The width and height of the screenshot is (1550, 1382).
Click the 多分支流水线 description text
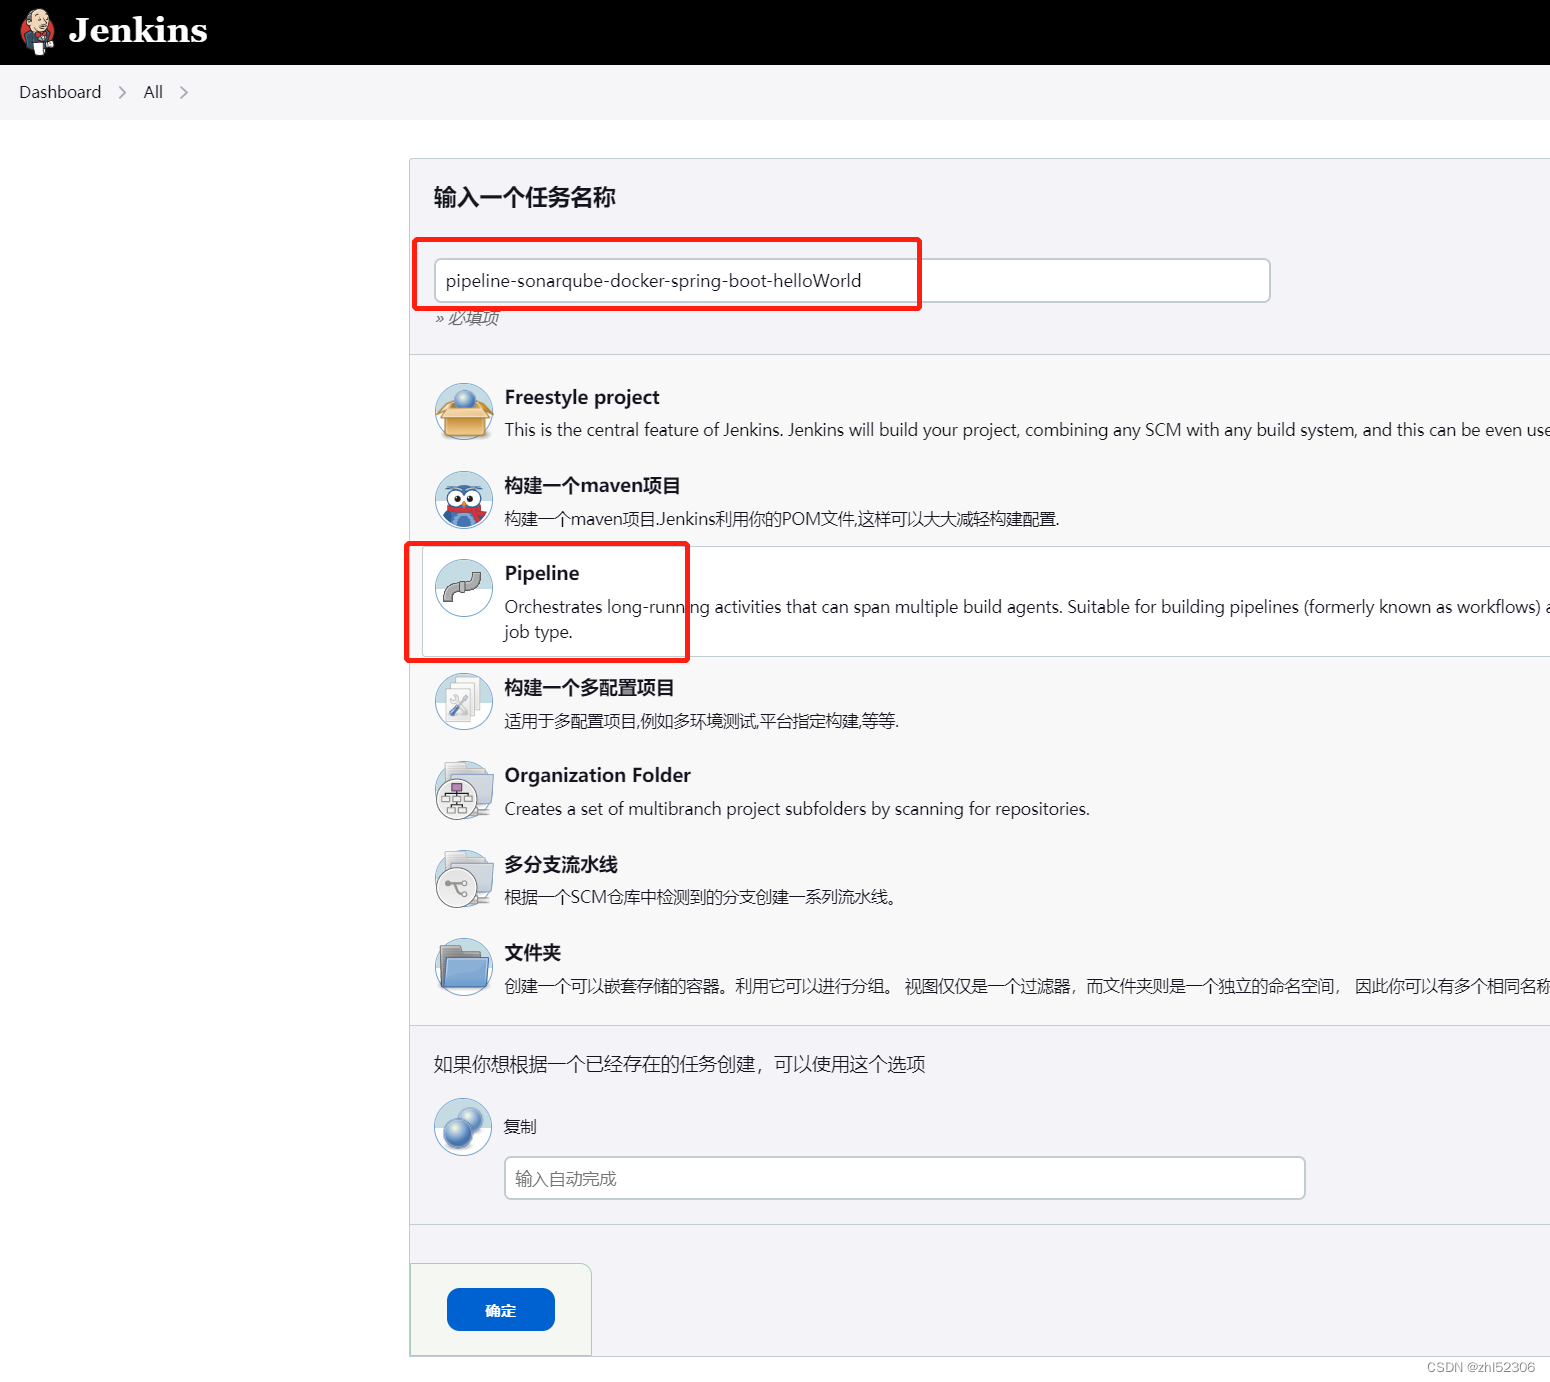point(700,897)
